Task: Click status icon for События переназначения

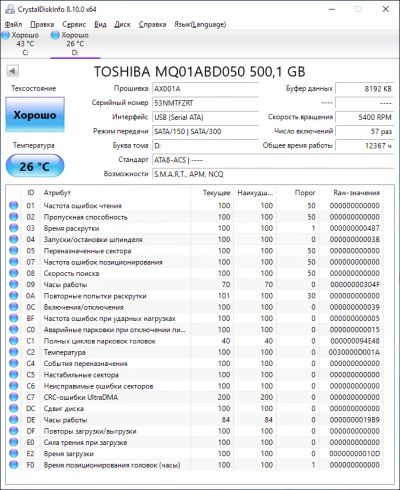Action: point(14,363)
